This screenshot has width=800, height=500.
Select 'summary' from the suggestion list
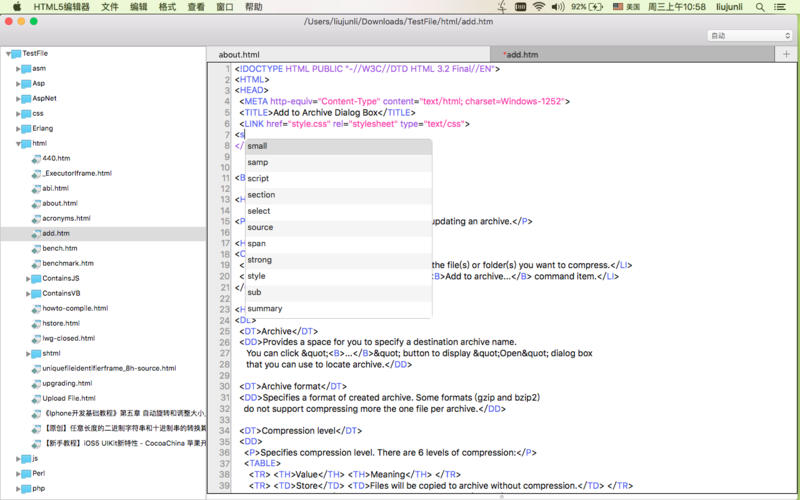click(264, 309)
